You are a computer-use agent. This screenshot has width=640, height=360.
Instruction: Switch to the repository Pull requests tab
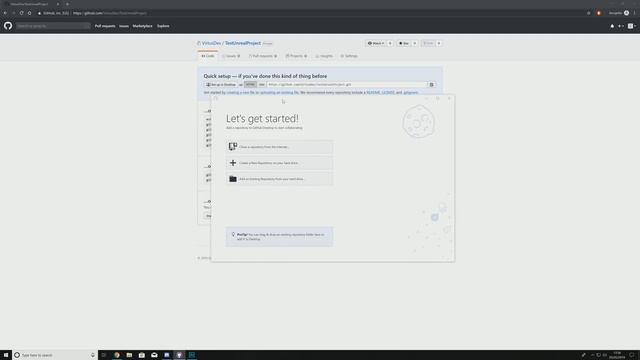(262, 56)
